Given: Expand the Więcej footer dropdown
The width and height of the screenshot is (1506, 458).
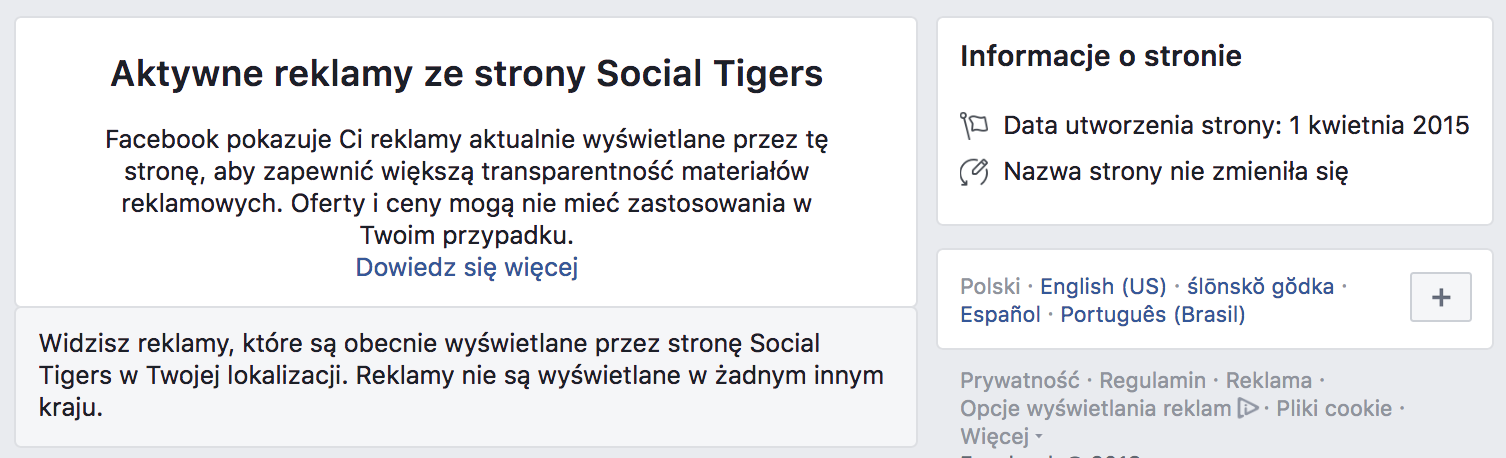Looking at the screenshot, I should pyautogui.click(x=1001, y=436).
